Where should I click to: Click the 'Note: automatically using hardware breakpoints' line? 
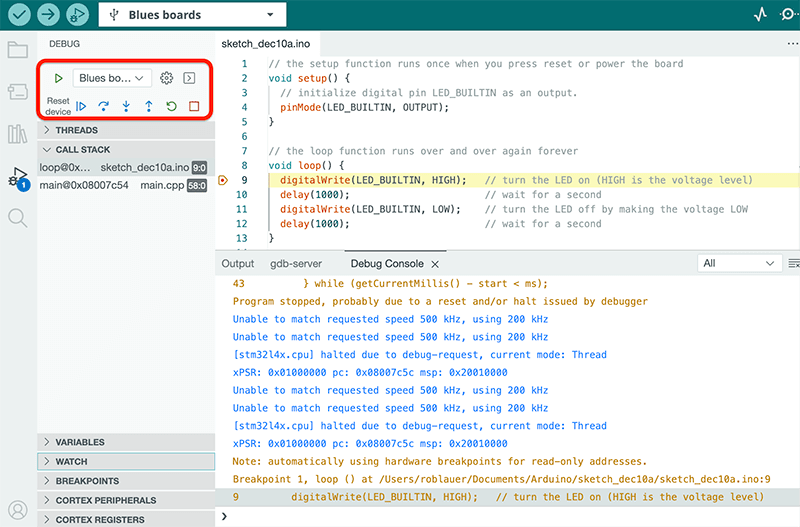pyautogui.click(x=439, y=461)
